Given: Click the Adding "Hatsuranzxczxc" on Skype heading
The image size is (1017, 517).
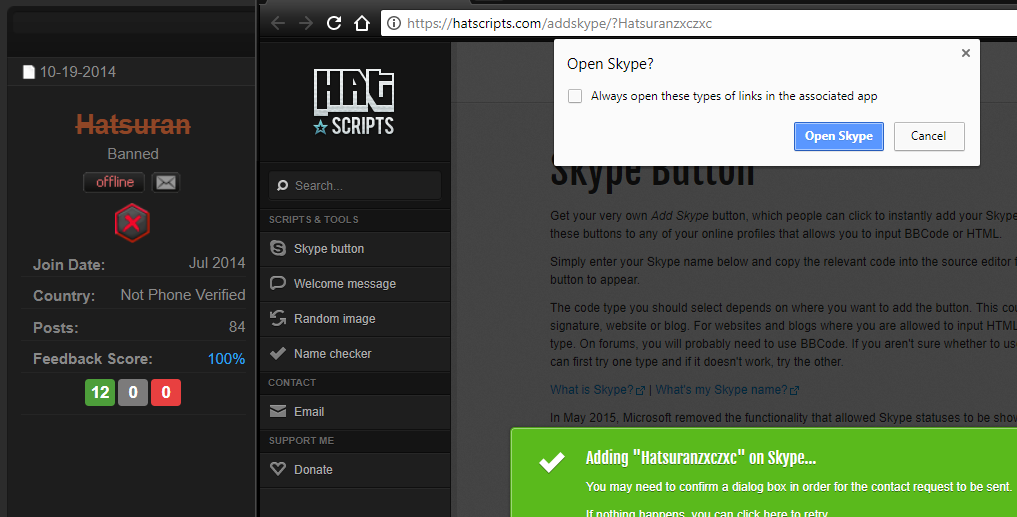Looking at the screenshot, I should coord(700,457).
